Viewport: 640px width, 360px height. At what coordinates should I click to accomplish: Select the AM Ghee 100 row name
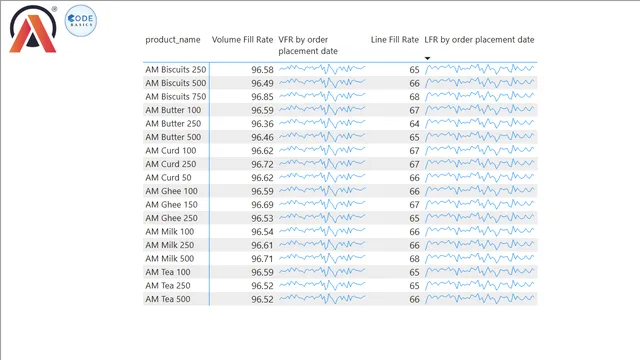coord(171,191)
